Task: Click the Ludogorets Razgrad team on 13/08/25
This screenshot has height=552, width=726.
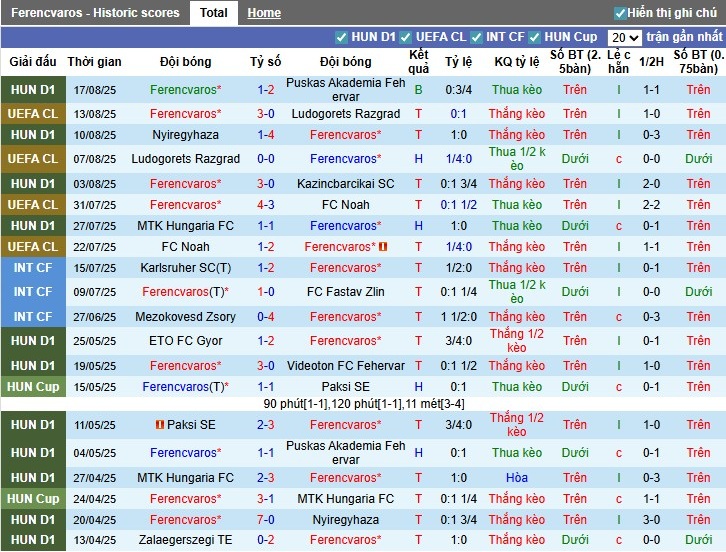Action: (345, 114)
